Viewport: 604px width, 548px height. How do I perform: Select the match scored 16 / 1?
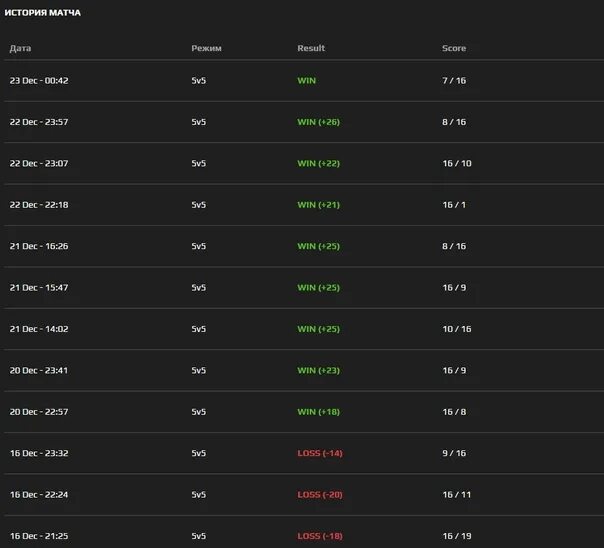point(454,205)
